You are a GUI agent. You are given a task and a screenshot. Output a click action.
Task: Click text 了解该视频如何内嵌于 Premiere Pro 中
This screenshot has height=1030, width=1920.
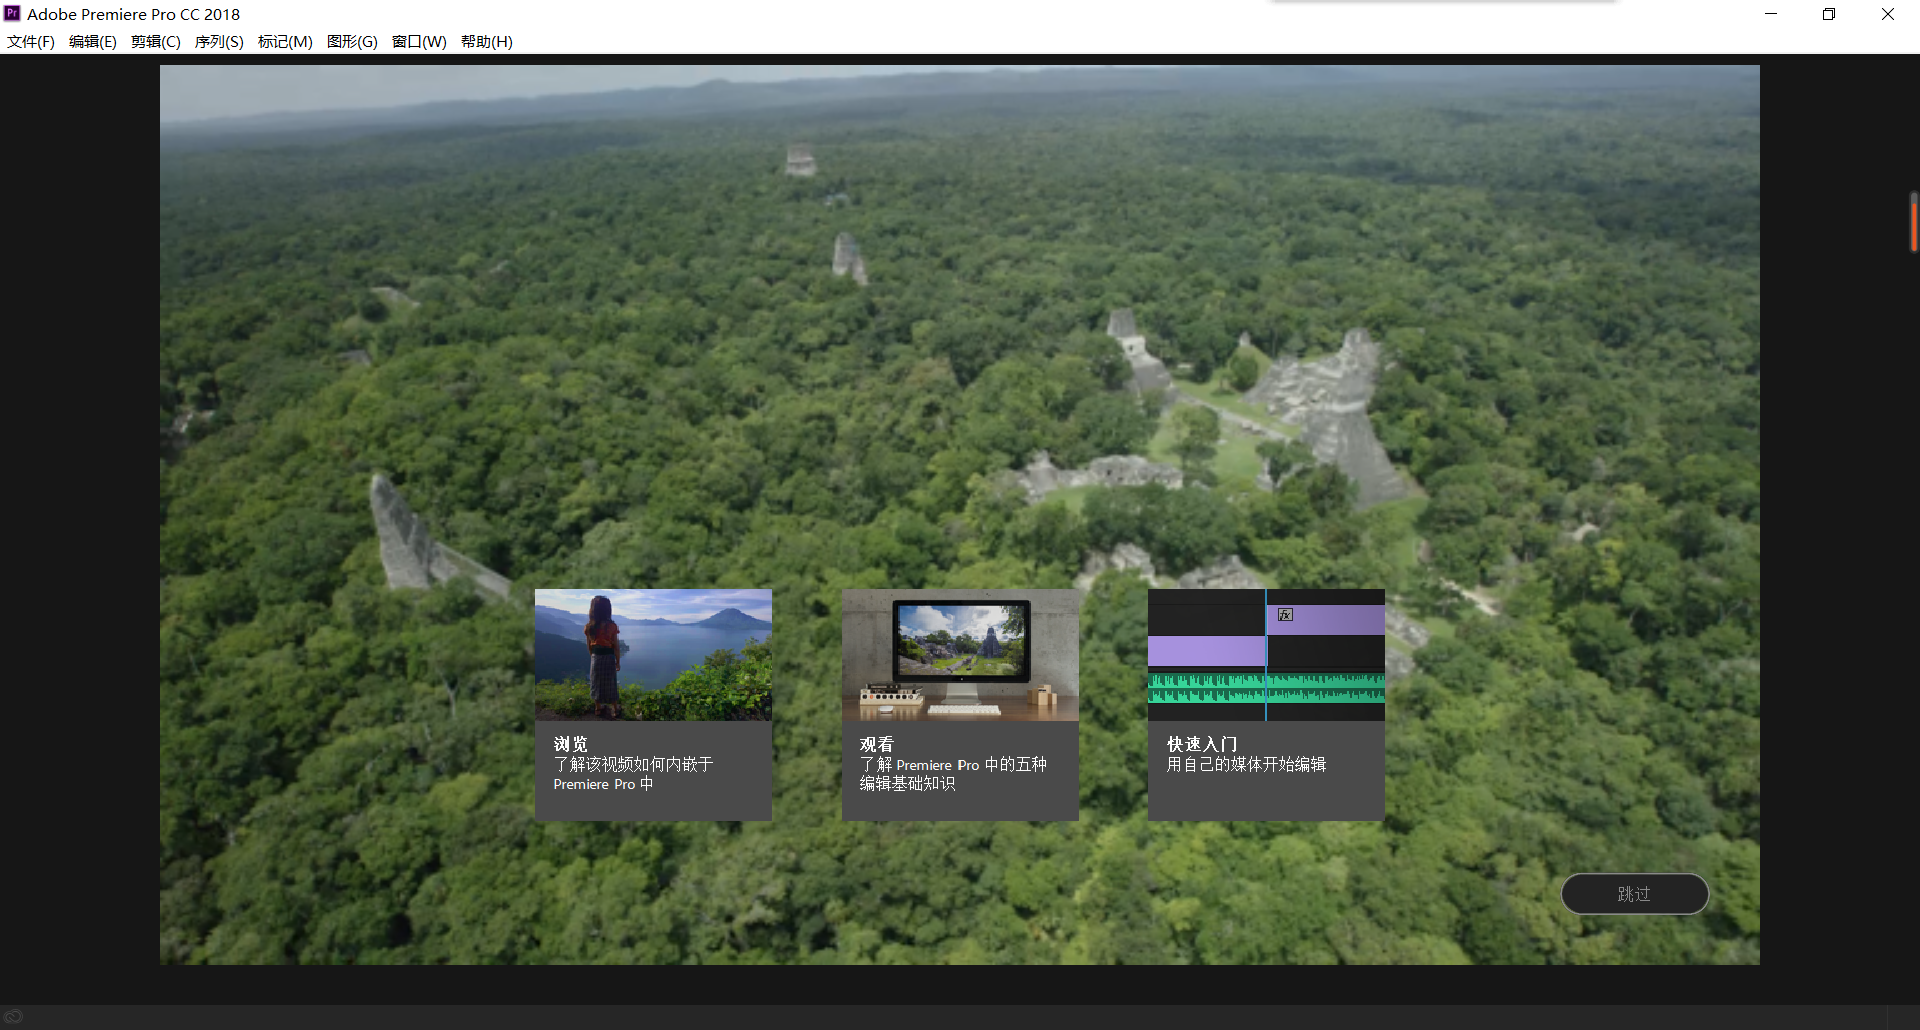click(633, 774)
